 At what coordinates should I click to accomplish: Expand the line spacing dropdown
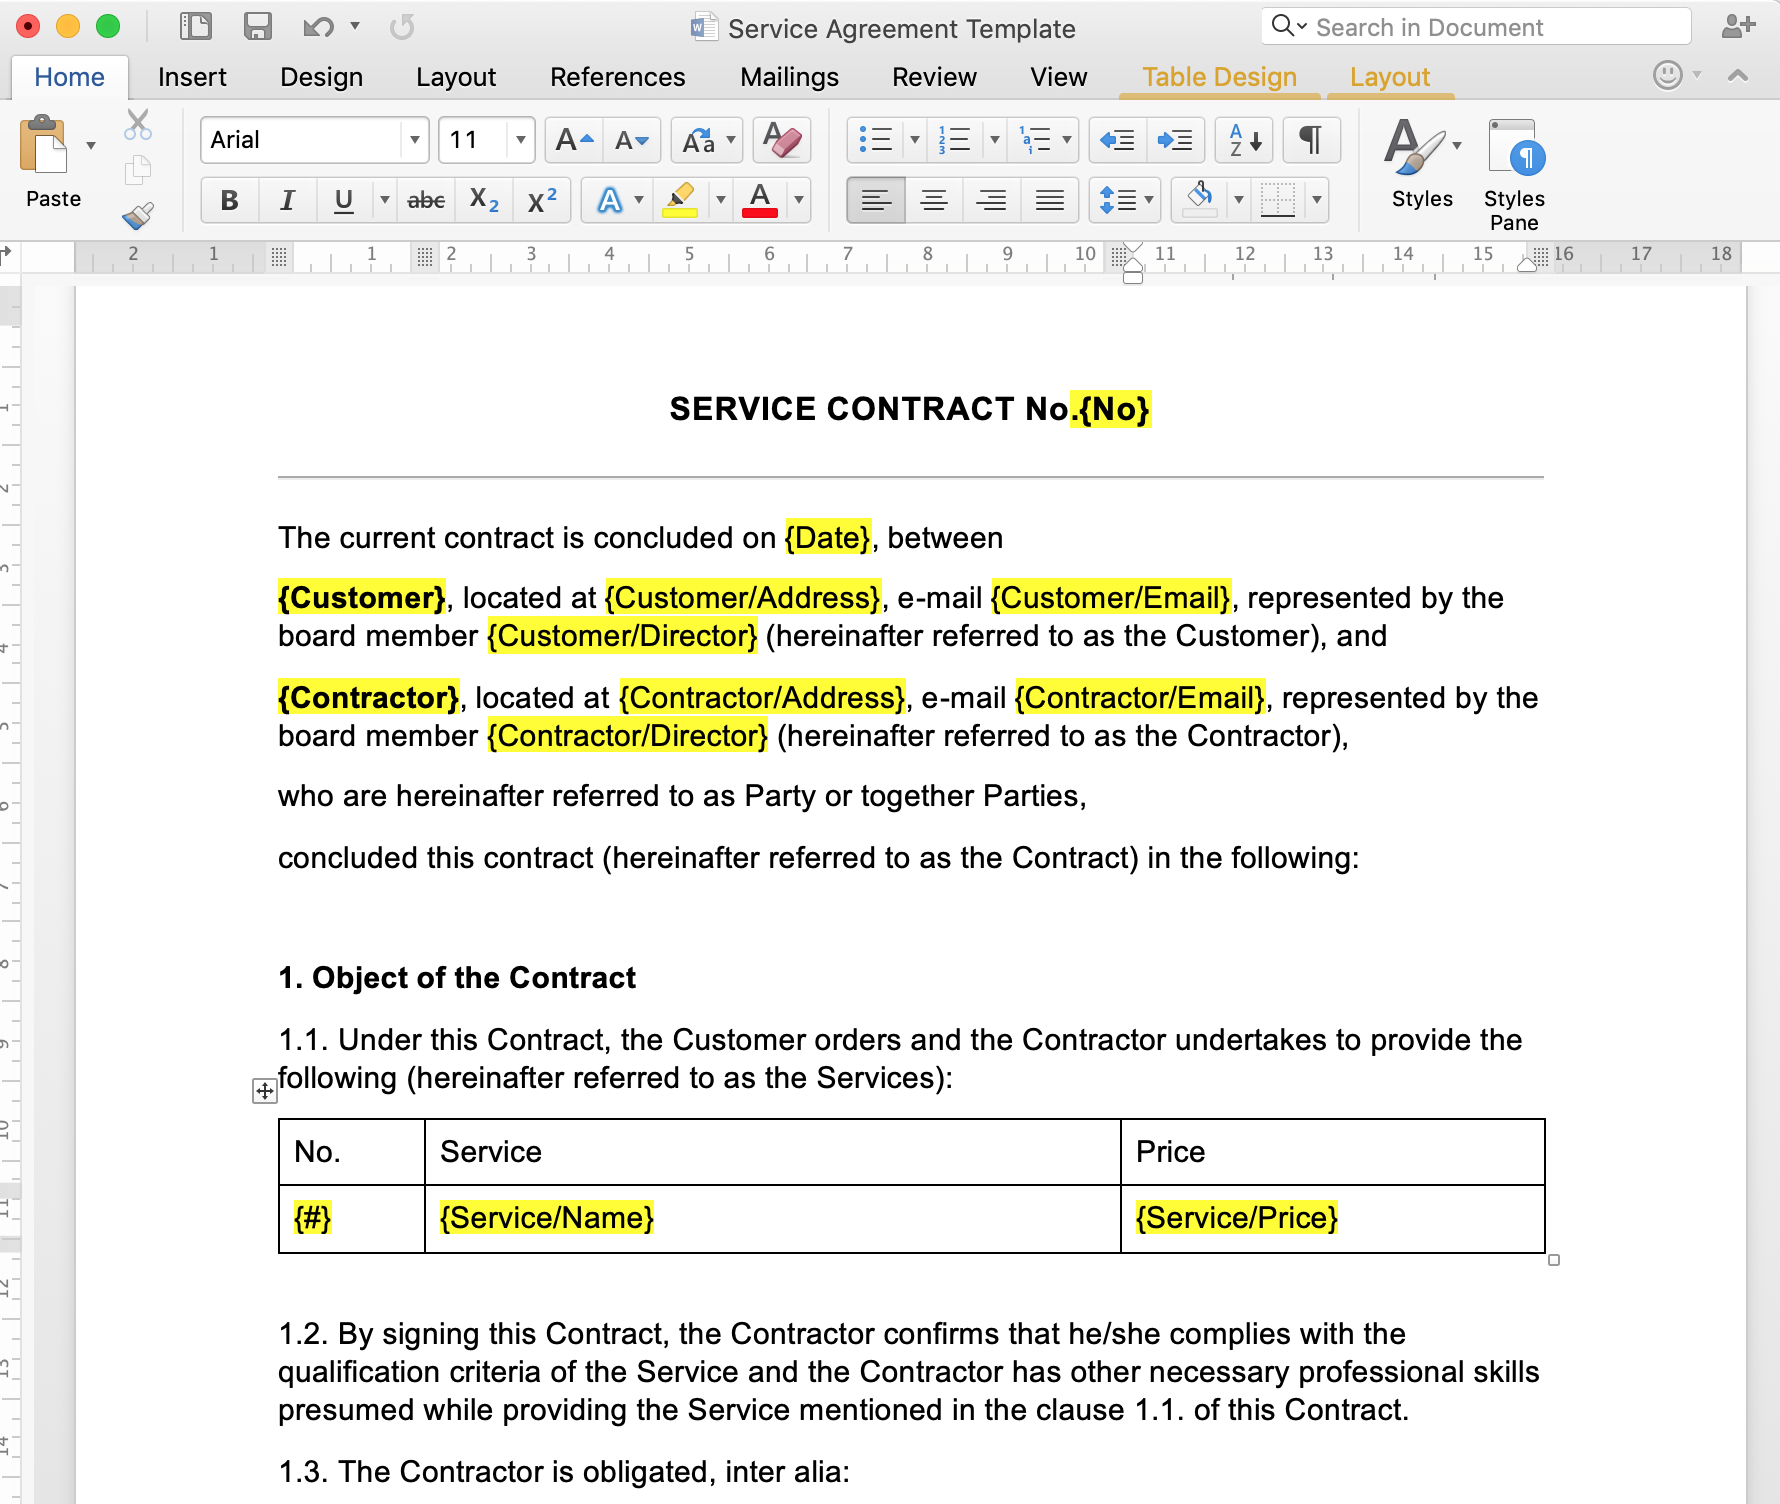1149,201
